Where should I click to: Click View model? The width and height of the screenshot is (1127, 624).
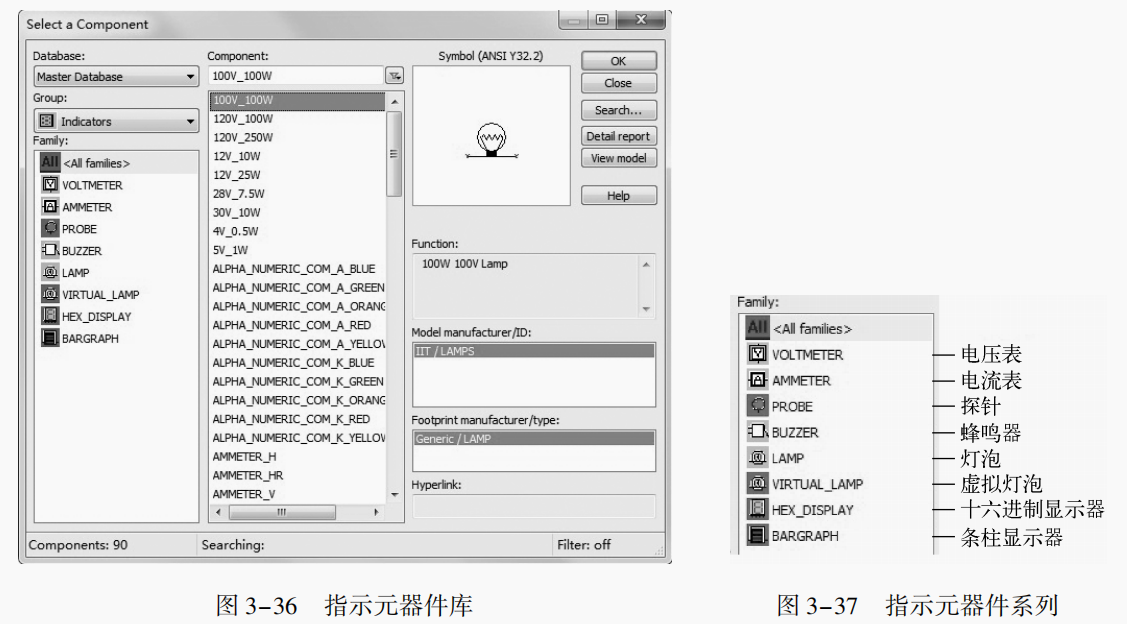pos(618,157)
